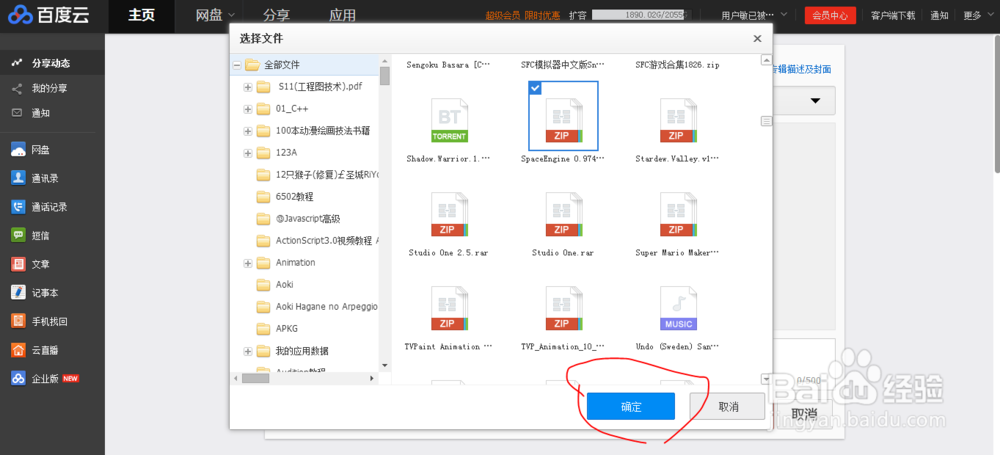Uncheck the SpaceEngine 0.974 file checkbox
Image resolution: width=1000 pixels, height=455 pixels.
click(536, 89)
